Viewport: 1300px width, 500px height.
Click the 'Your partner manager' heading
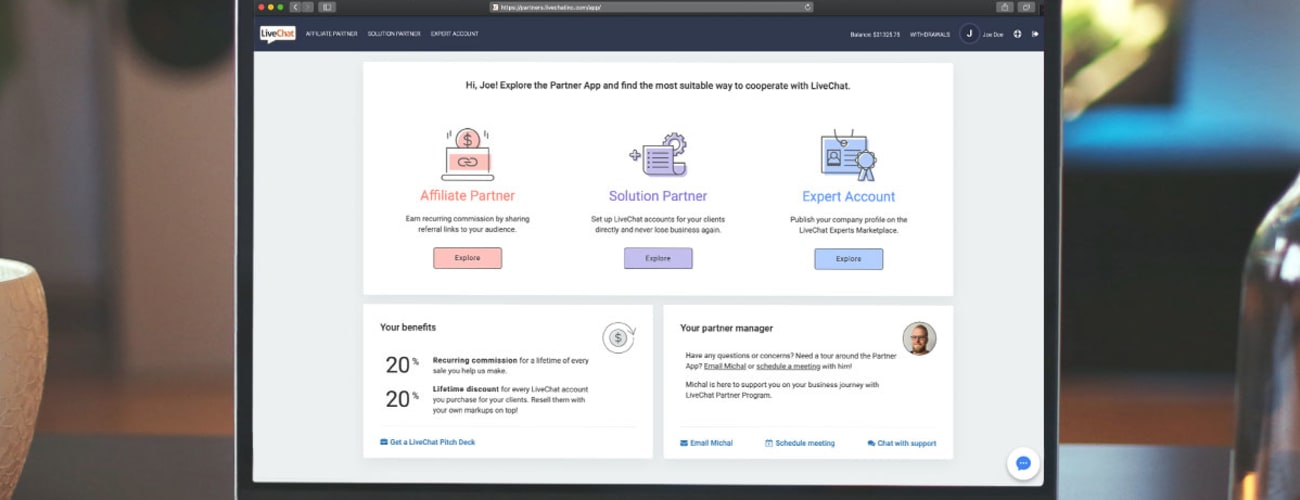726,328
